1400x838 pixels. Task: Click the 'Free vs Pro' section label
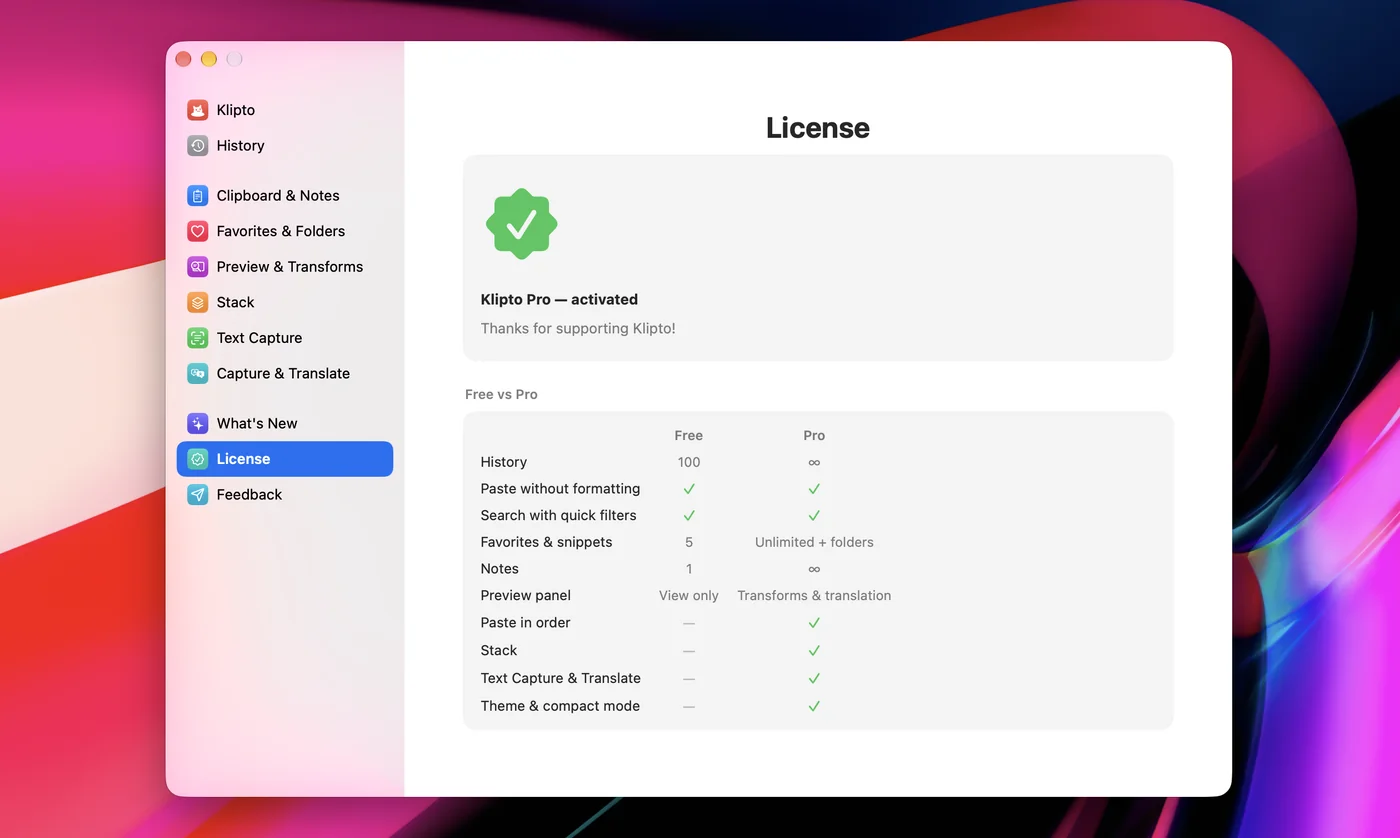pos(501,394)
